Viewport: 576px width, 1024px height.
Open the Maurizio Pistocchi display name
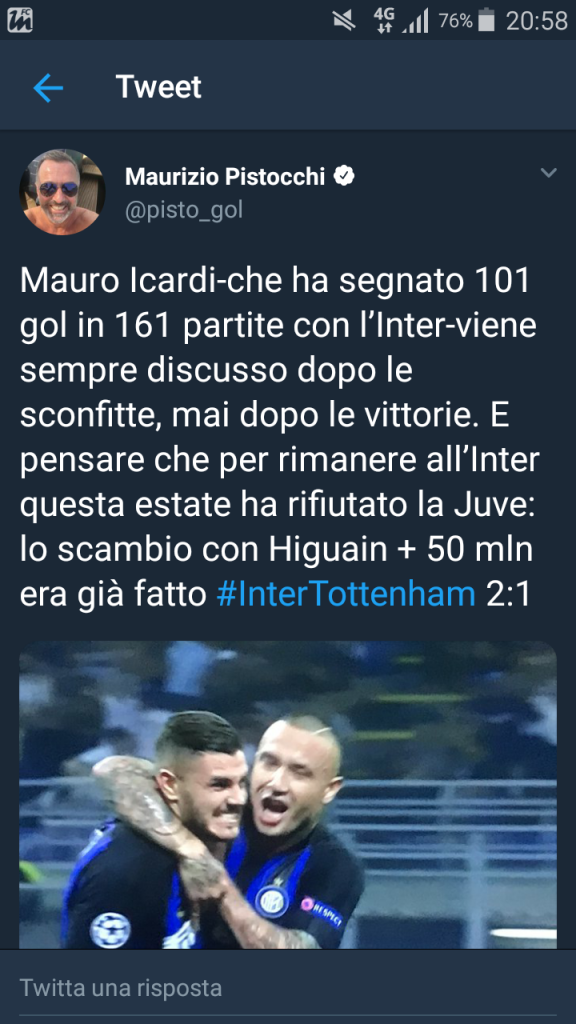[x=225, y=176]
